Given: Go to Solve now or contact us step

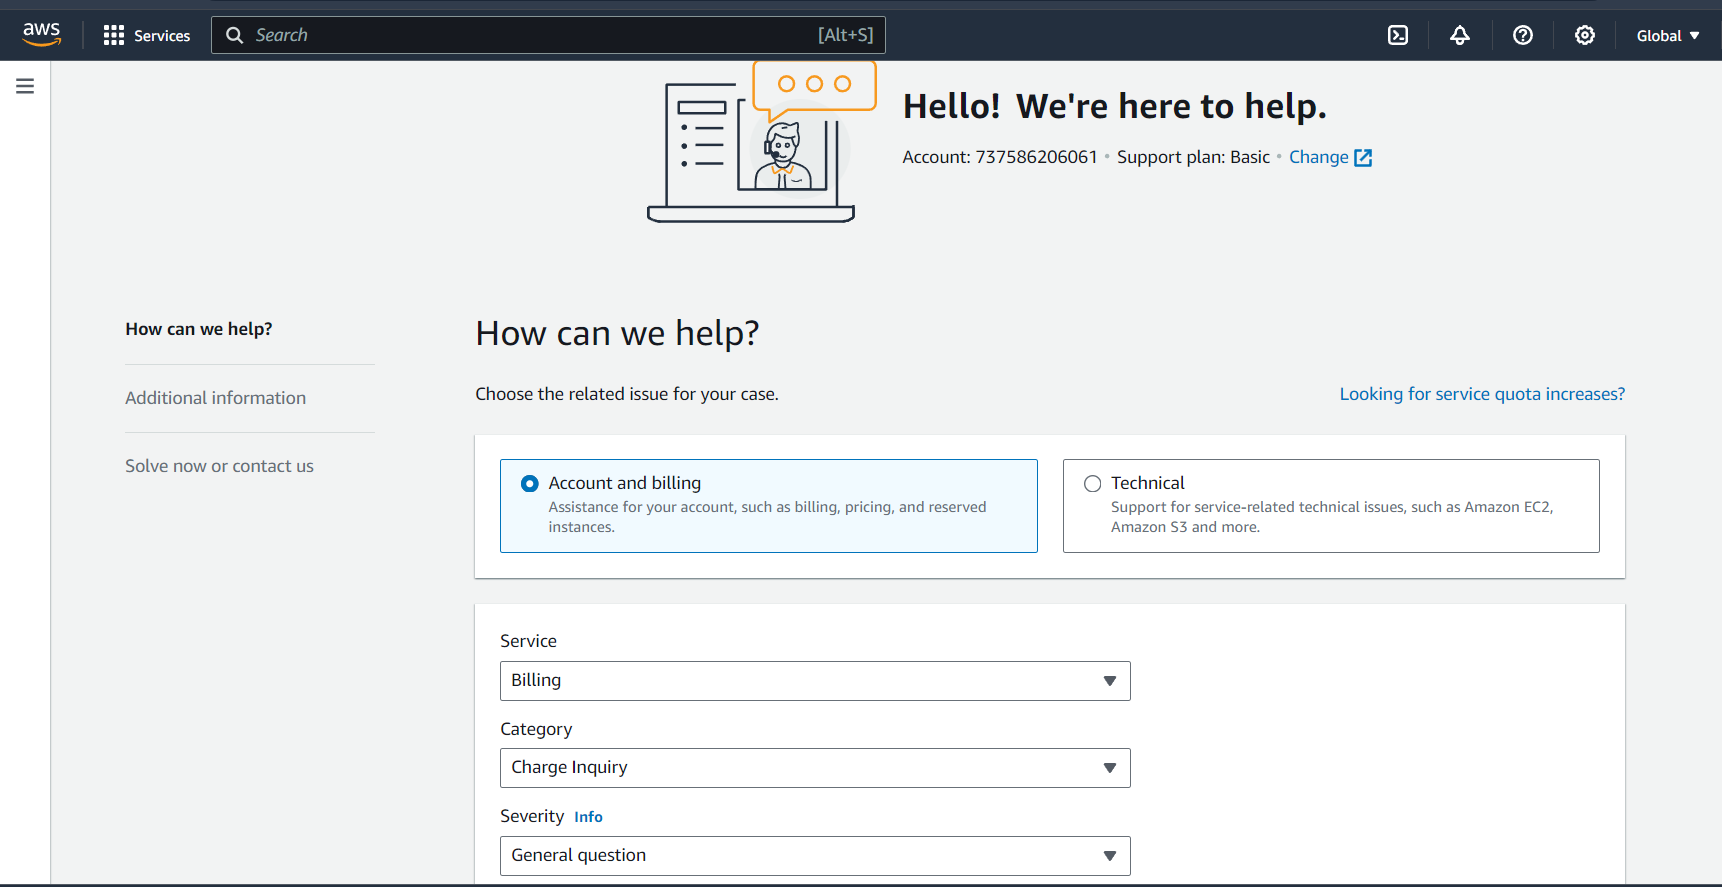Looking at the screenshot, I should point(219,466).
